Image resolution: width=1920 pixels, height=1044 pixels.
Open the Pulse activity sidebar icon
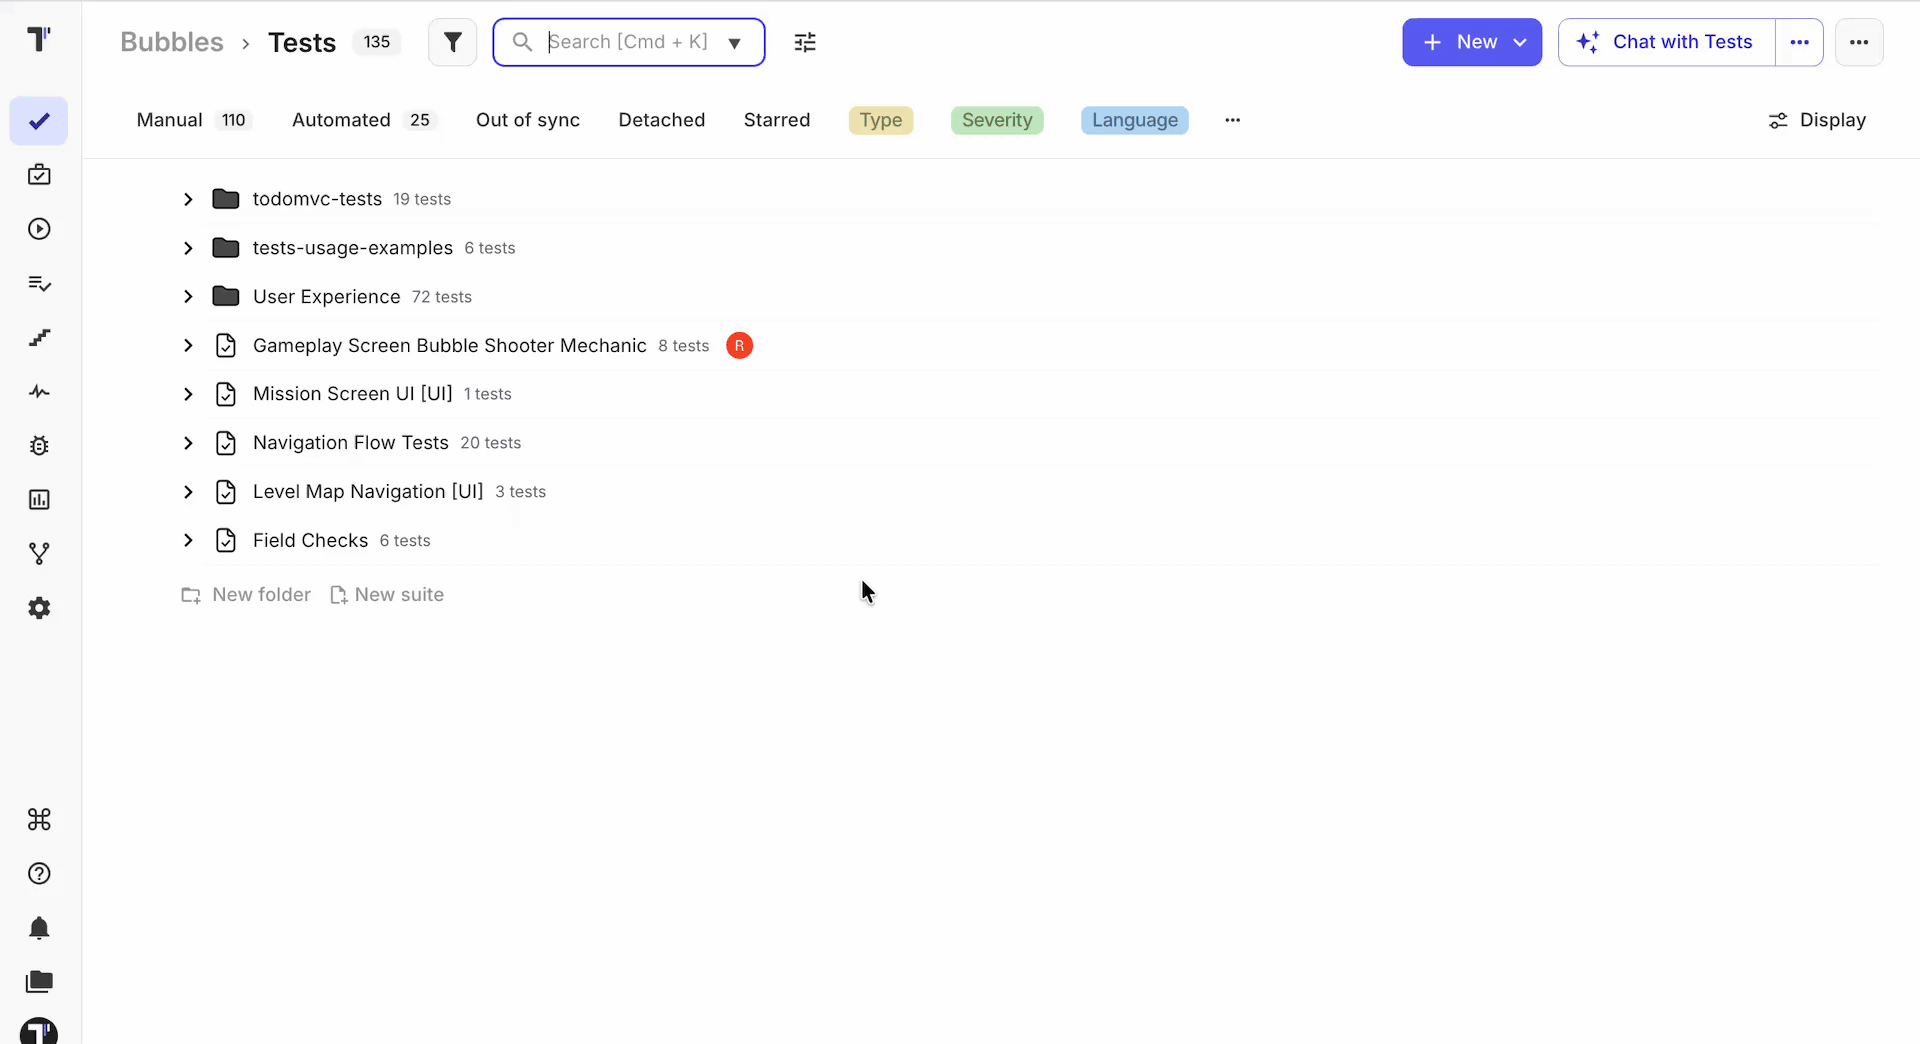(39, 392)
